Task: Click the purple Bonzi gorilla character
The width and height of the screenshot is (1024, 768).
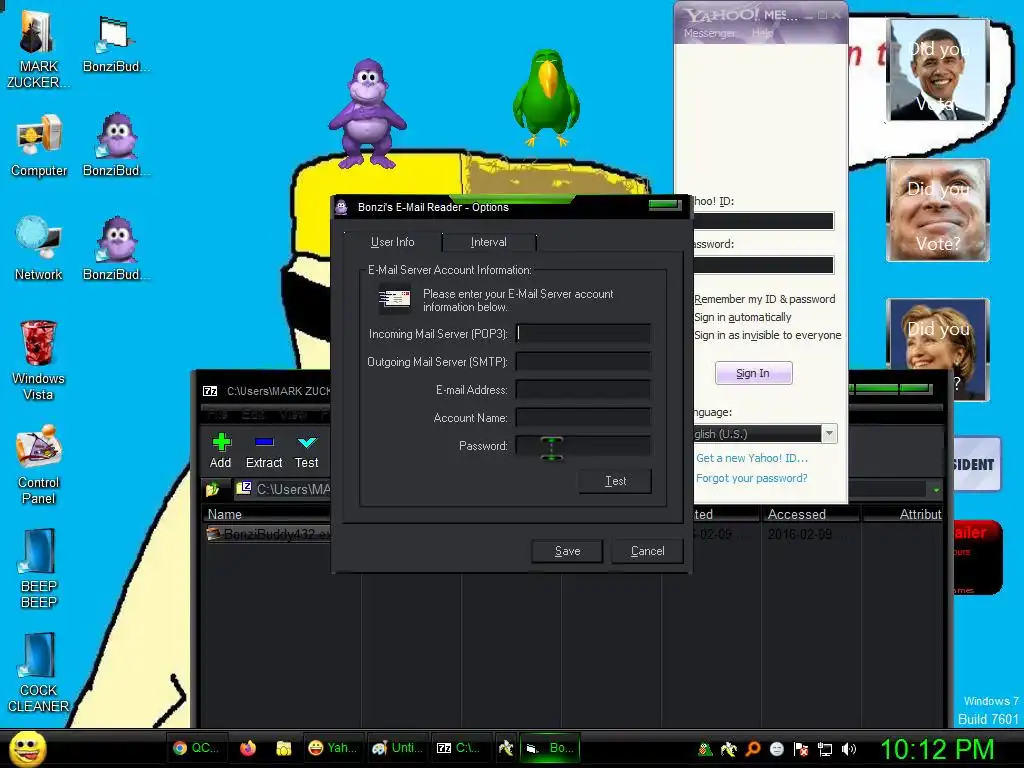Action: coord(368,114)
